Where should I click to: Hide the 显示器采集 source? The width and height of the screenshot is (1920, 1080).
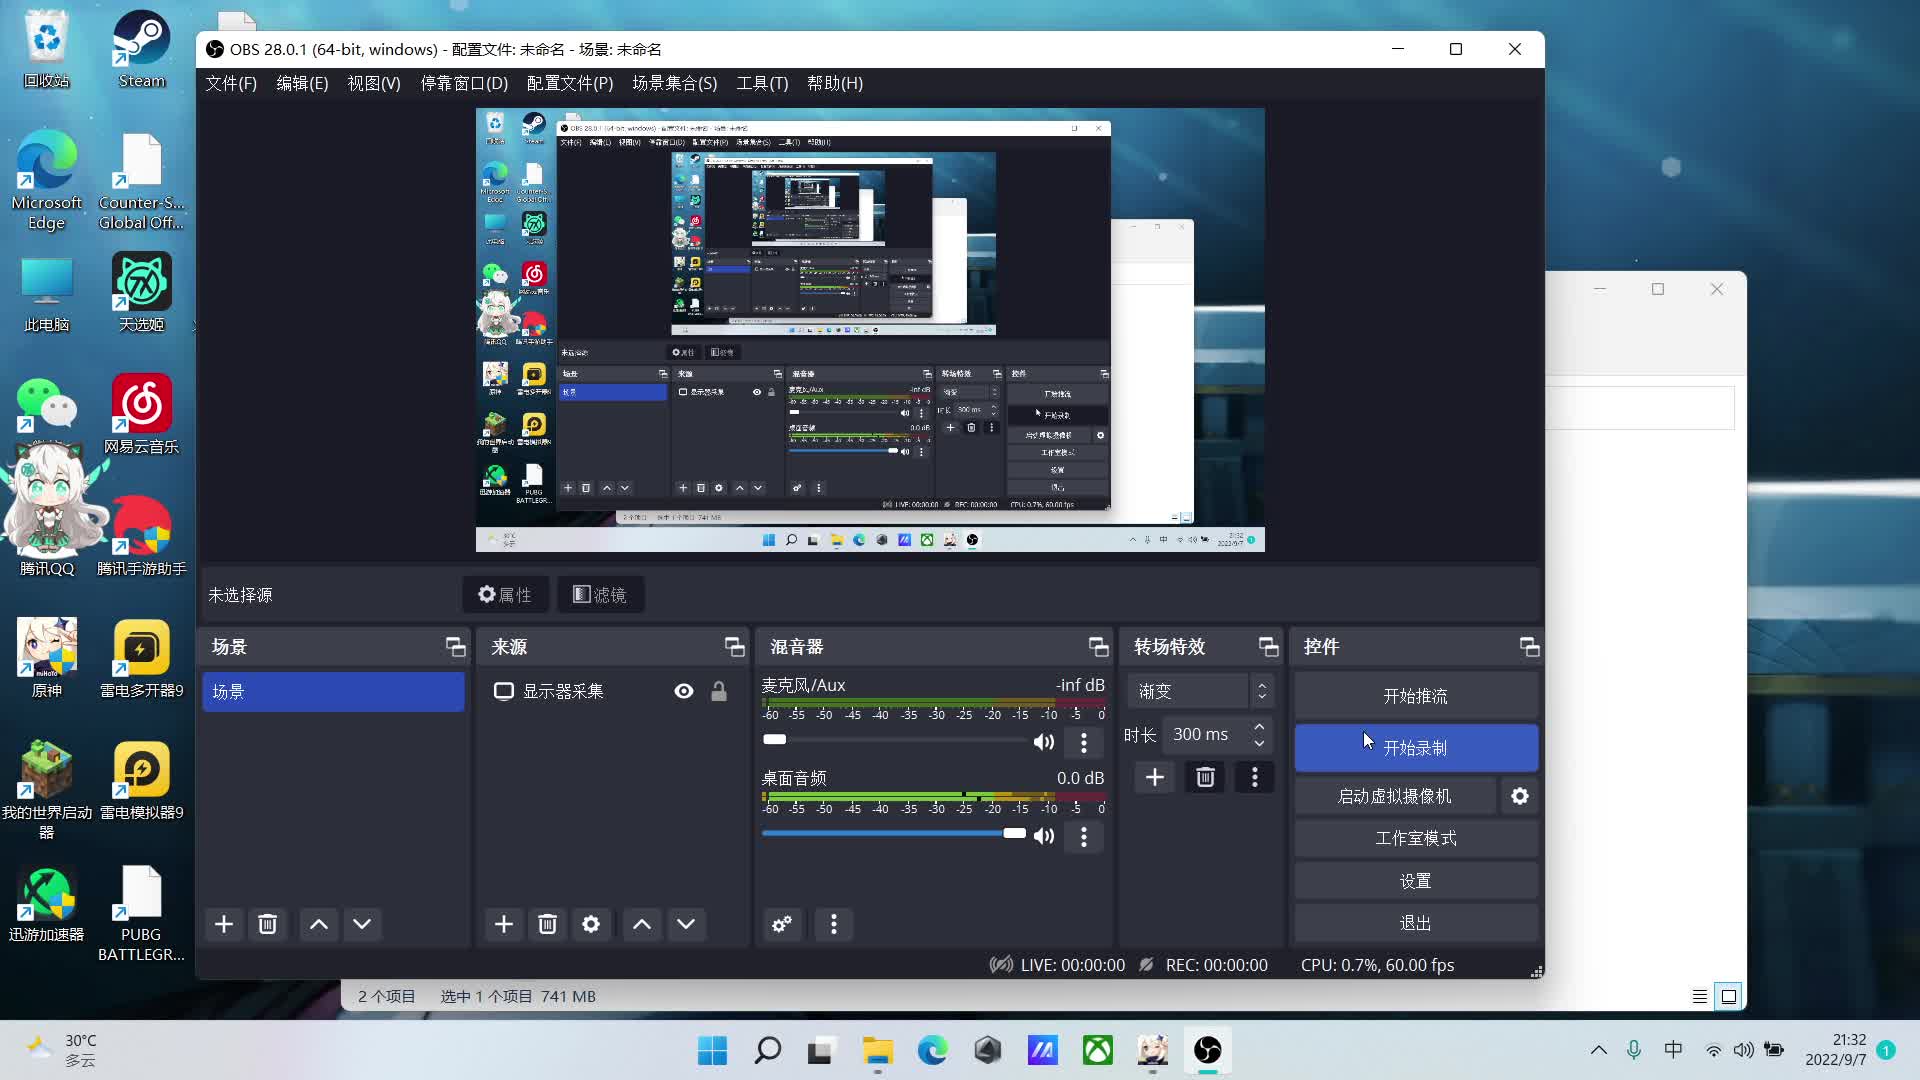[x=683, y=690]
